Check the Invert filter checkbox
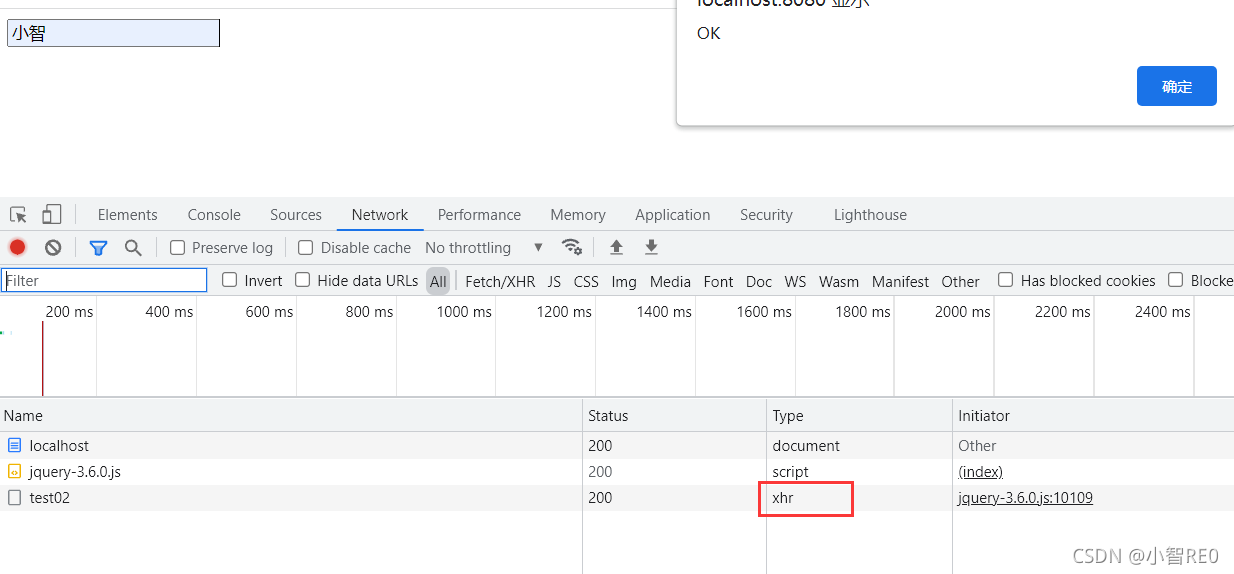This screenshot has height=574, width=1234. (230, 280)
